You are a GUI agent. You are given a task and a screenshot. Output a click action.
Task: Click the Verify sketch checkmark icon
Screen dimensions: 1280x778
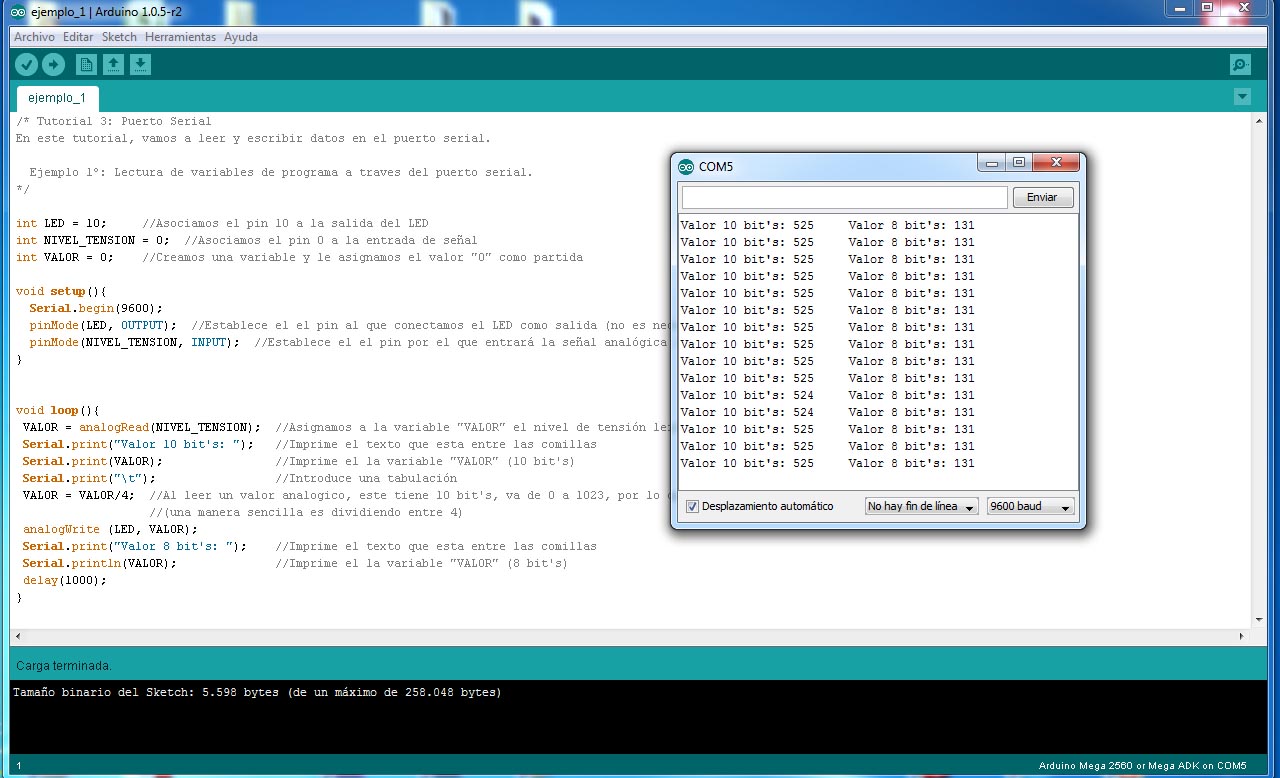(x=27, y=65)
